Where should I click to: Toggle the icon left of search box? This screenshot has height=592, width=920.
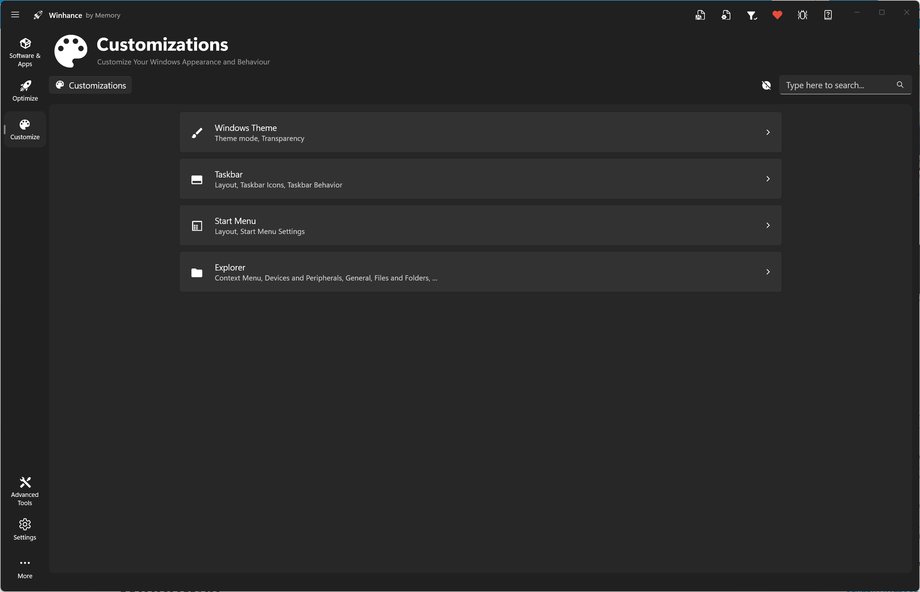point(766,86)
